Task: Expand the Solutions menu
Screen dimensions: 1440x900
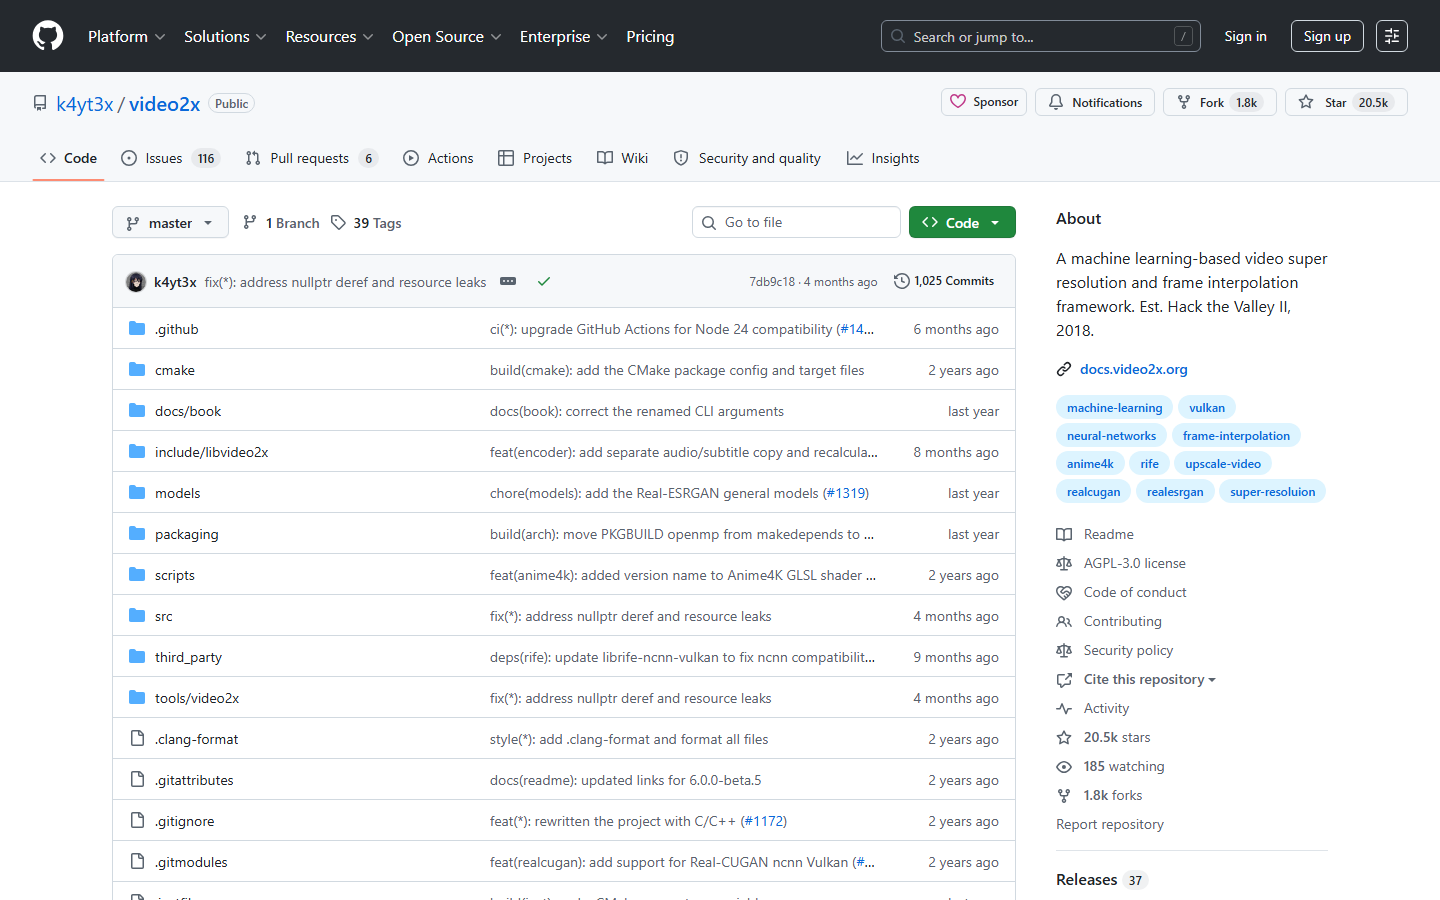Action: 225,36
